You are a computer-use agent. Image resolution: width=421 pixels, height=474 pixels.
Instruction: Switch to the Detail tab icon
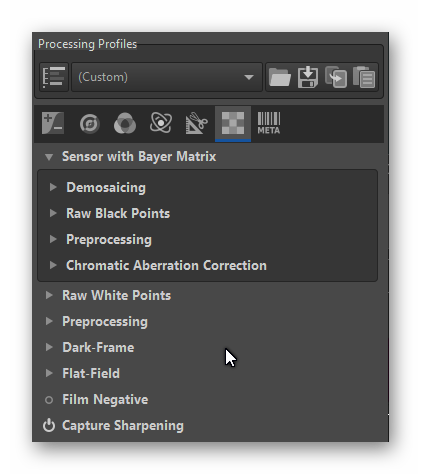click(89, 124)
